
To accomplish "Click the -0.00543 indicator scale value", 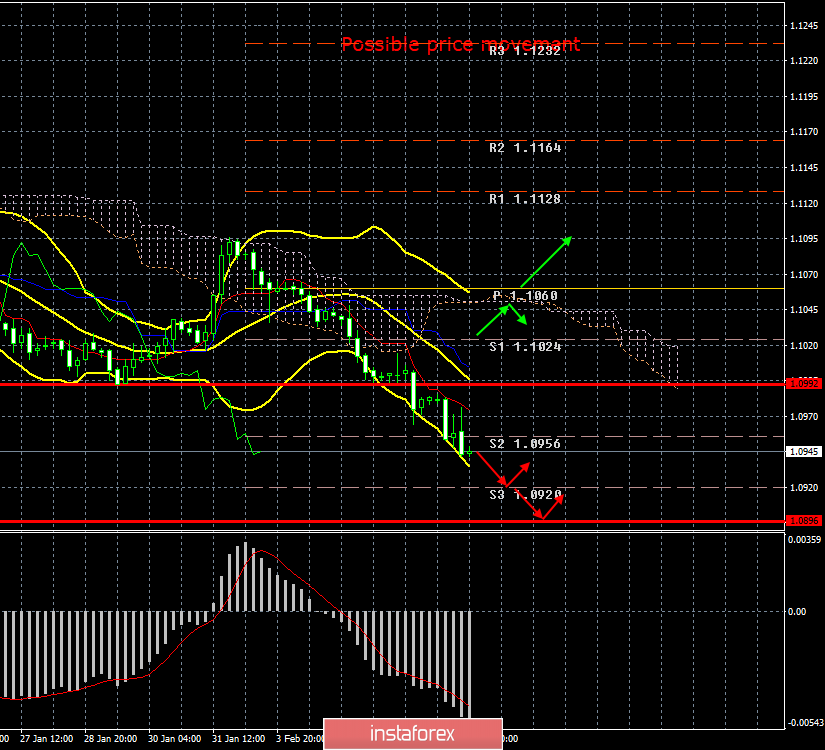I will click(803, 722).
